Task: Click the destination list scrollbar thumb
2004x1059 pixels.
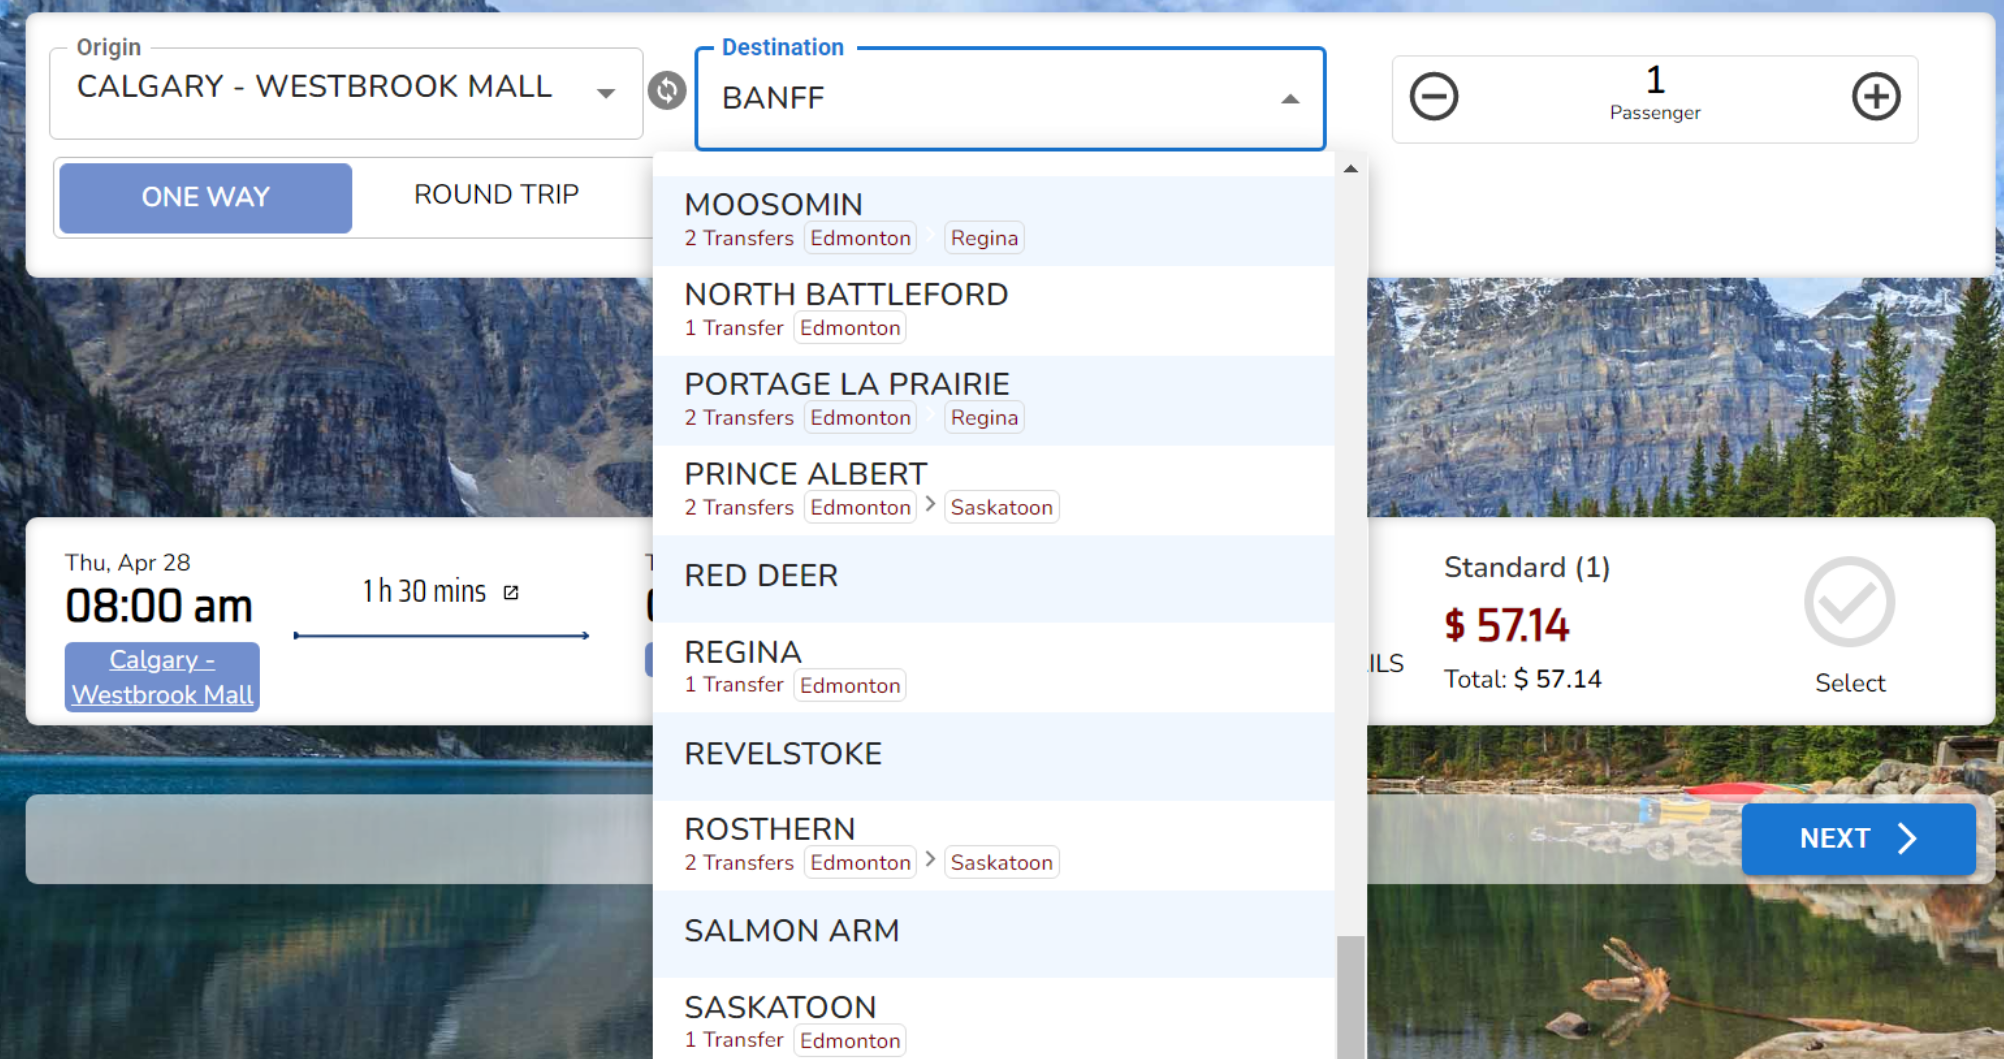Action: pyautogui.click(x=1351, y=997)
